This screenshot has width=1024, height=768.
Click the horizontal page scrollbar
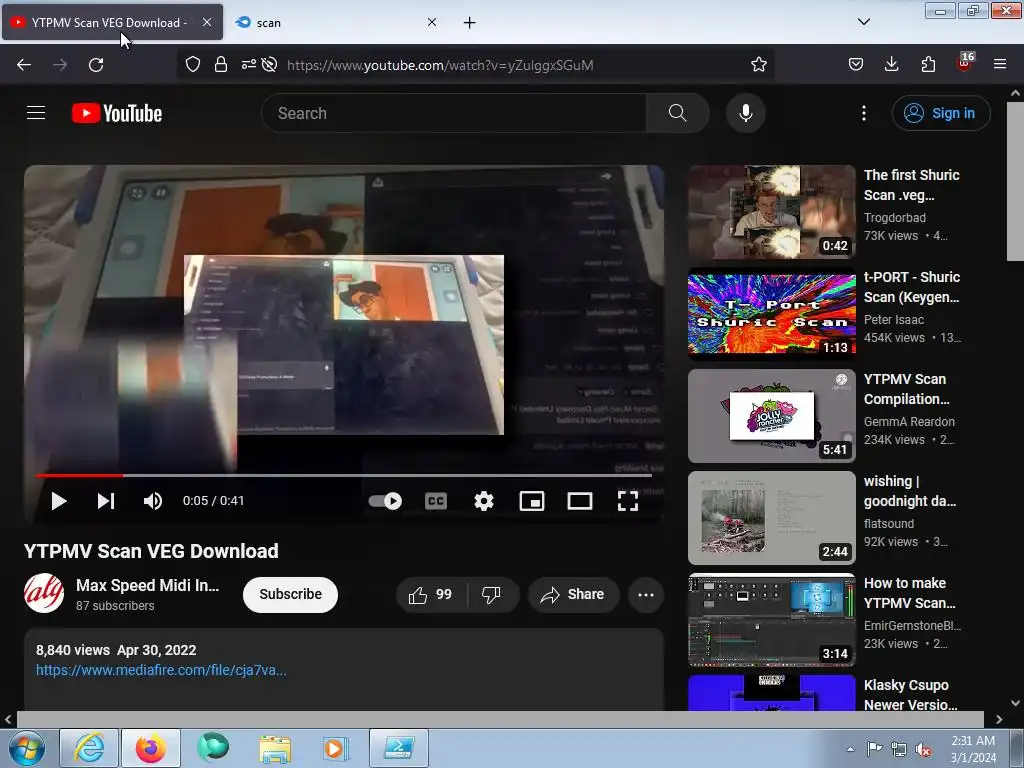tap(500, 719)
